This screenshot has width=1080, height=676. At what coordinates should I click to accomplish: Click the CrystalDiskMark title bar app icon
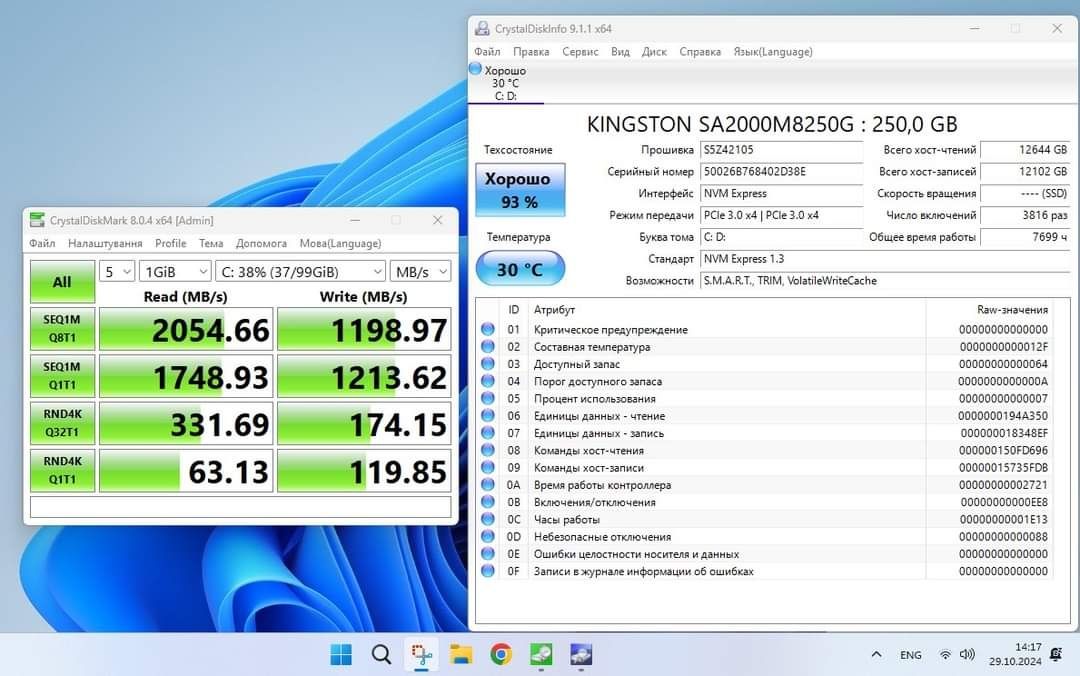(x=37, y=220)
